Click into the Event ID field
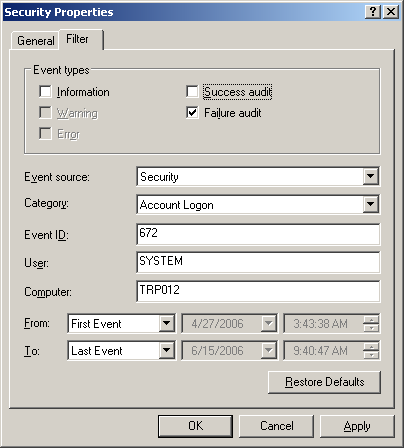The width and height of the screenshot is (404, 448). click(x=258, y=234)
